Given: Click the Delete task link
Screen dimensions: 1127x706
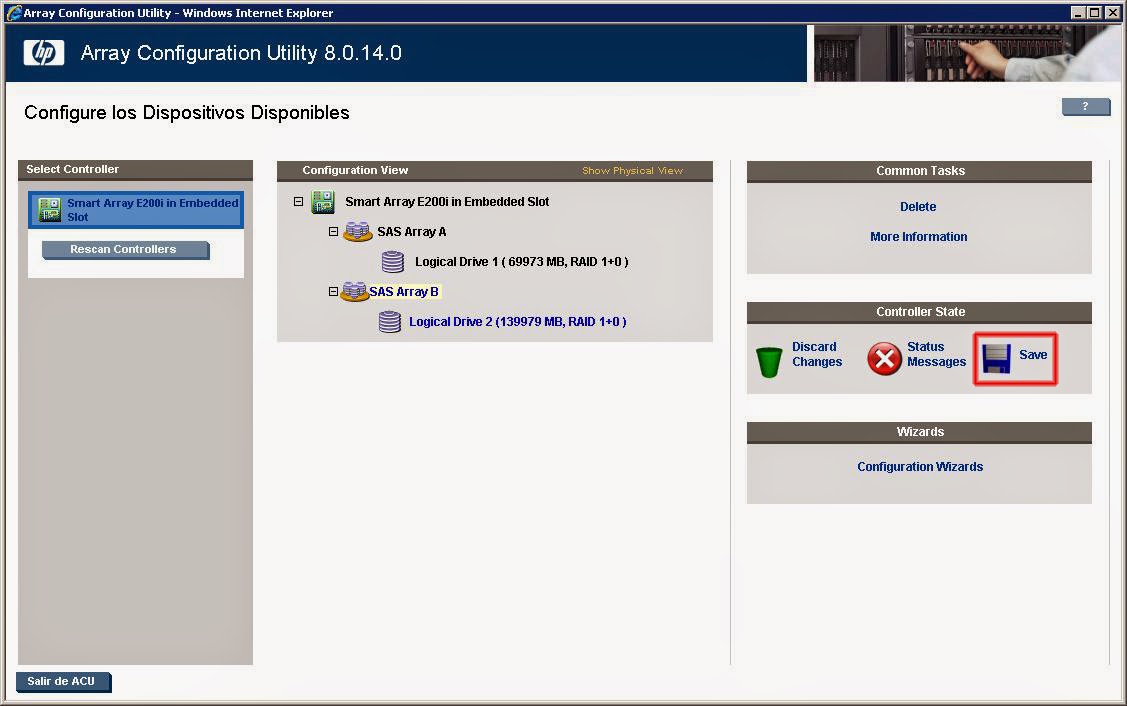Looking at the screenshot, I should click(x=918, y=206).
